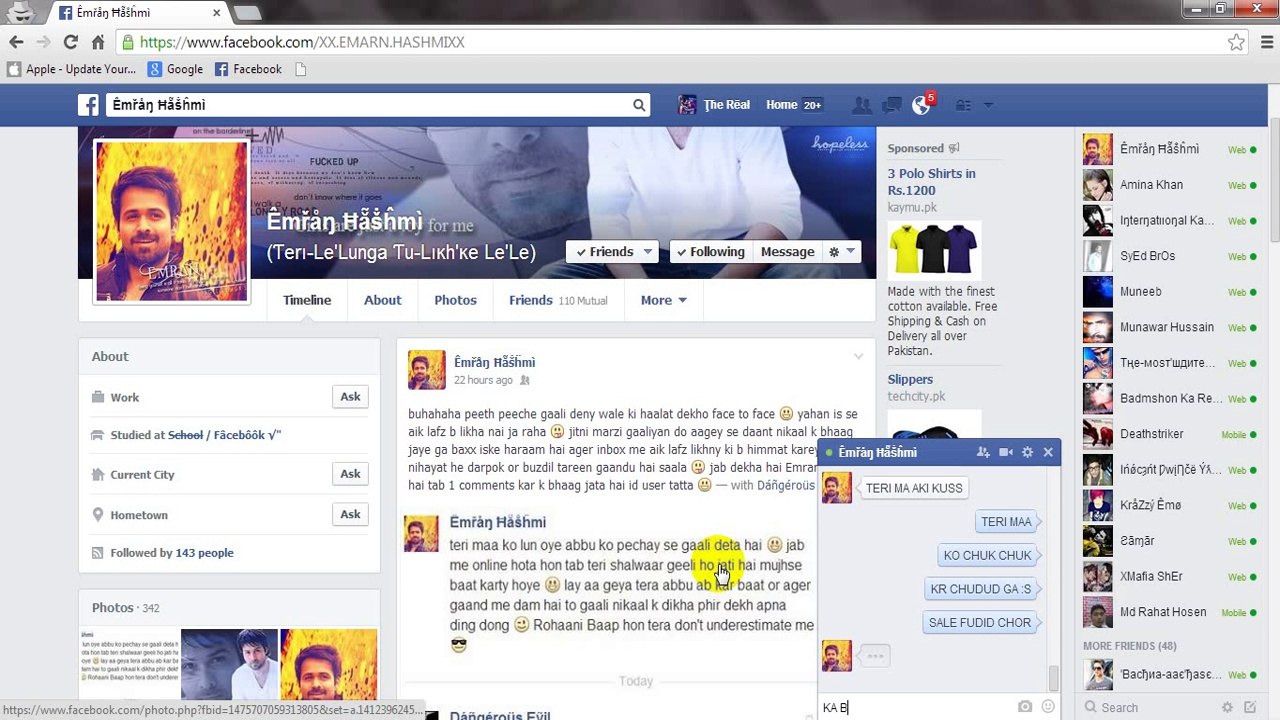The width and height of the screenshot is (1280, 720).
Task: Open the Timeline tab
Action: coord(307,300)
